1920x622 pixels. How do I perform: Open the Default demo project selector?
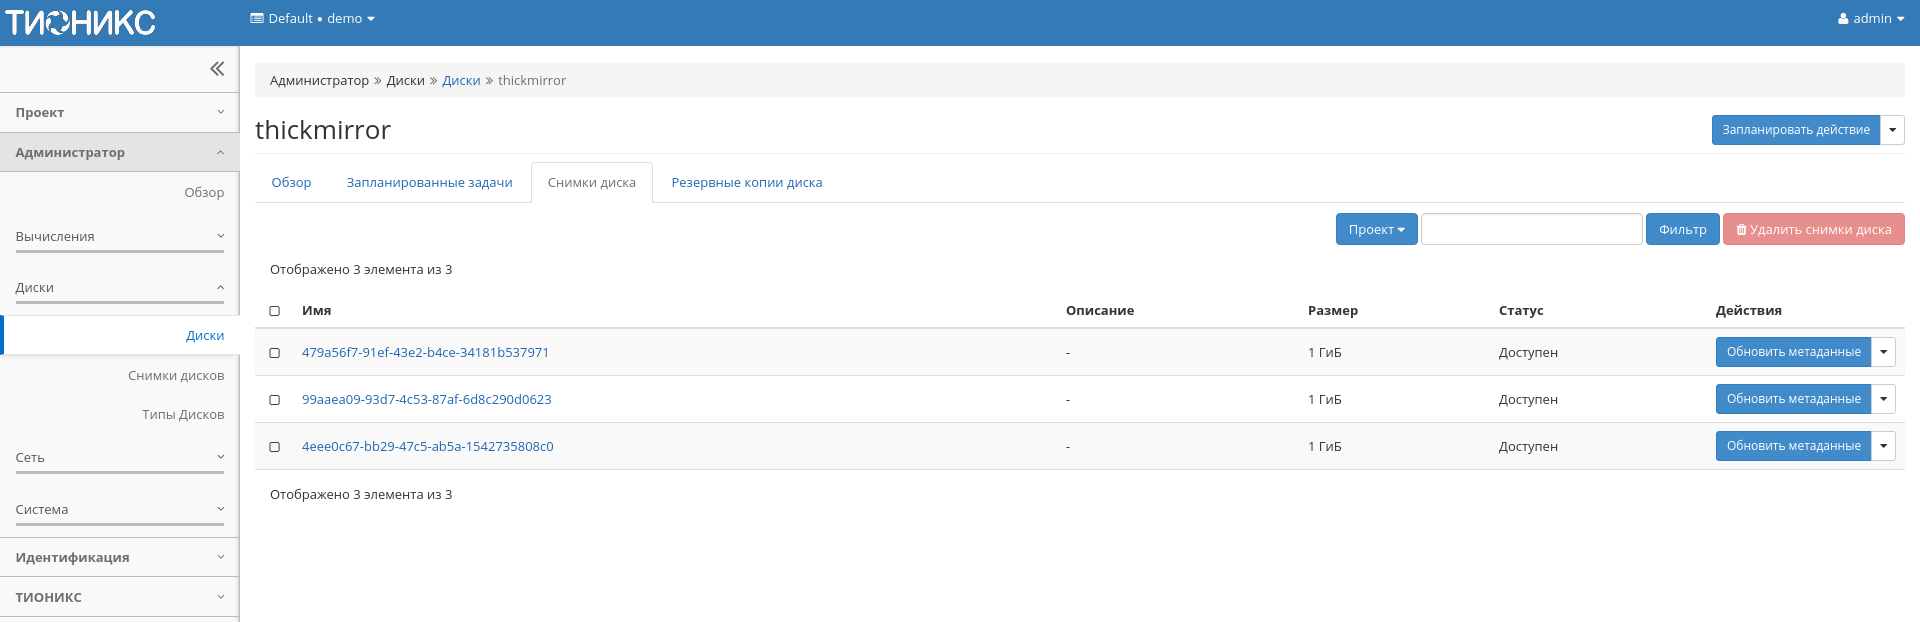[x=312, y=19]
